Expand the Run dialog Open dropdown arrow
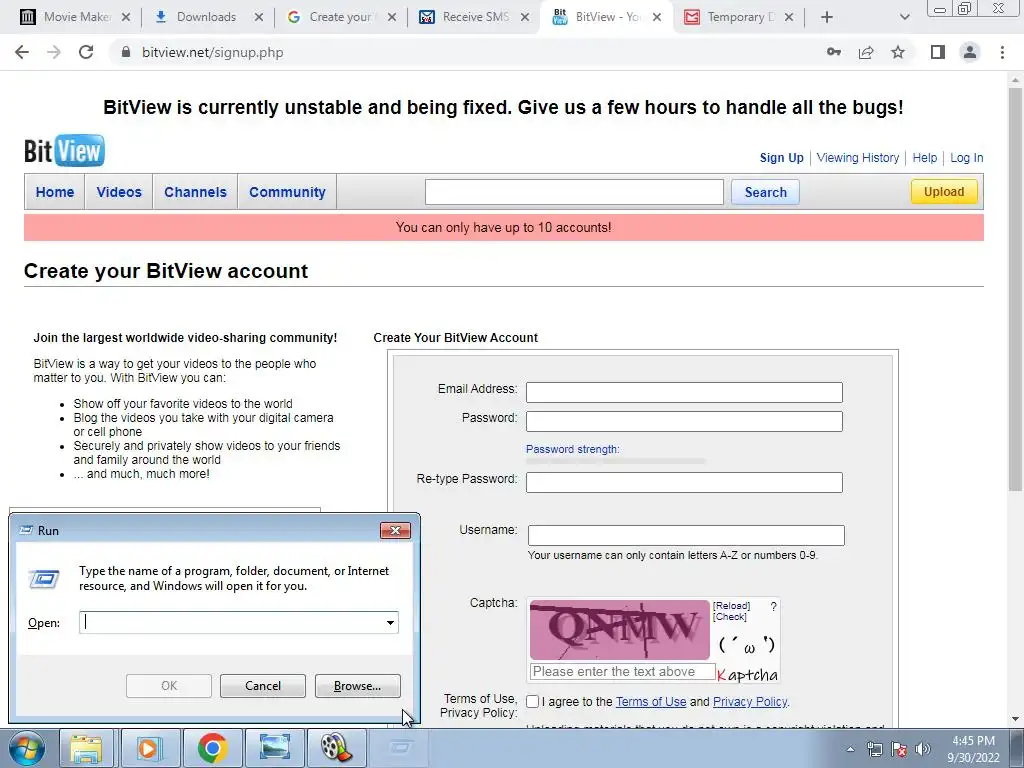 [x=391, y=622]
